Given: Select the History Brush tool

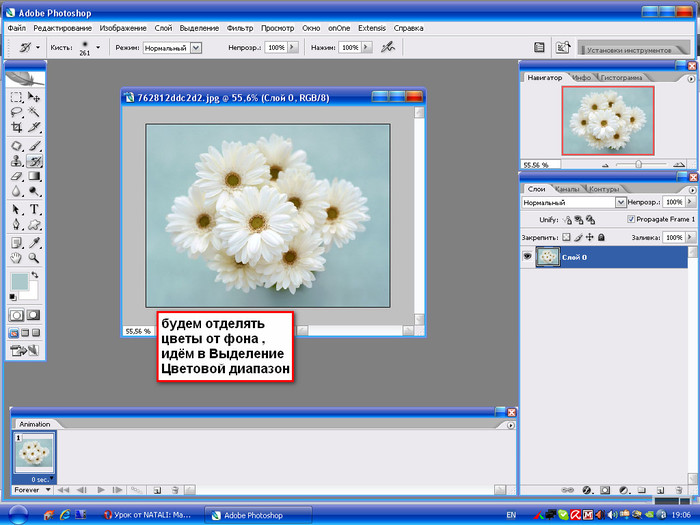Looking at the screenshot, I should 34,161.
